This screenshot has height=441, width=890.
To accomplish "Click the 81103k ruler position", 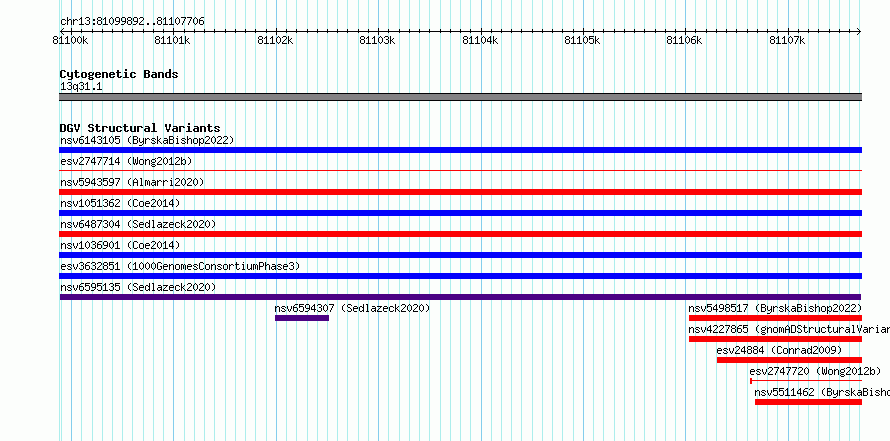I will coord(379,40).
